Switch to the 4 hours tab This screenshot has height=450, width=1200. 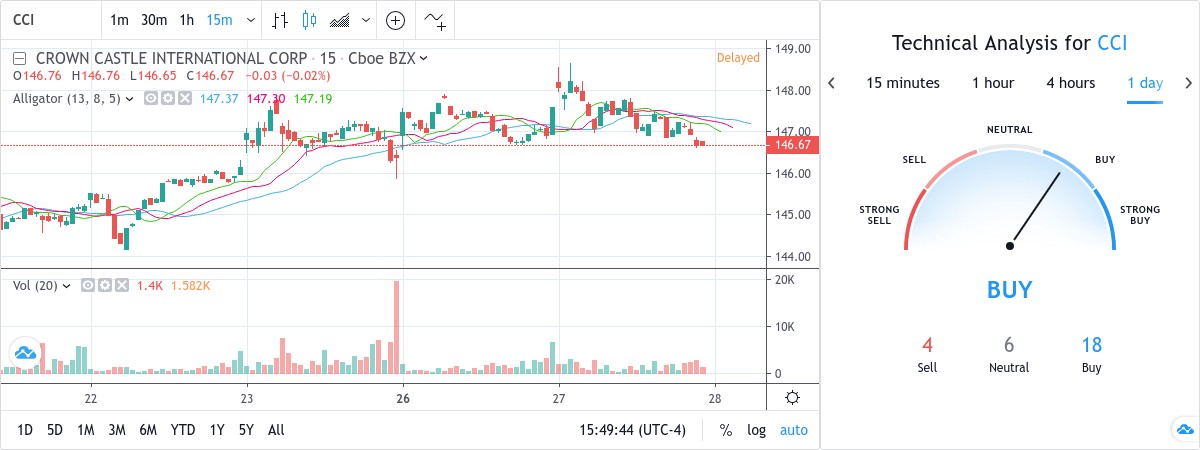point(1071,83)
